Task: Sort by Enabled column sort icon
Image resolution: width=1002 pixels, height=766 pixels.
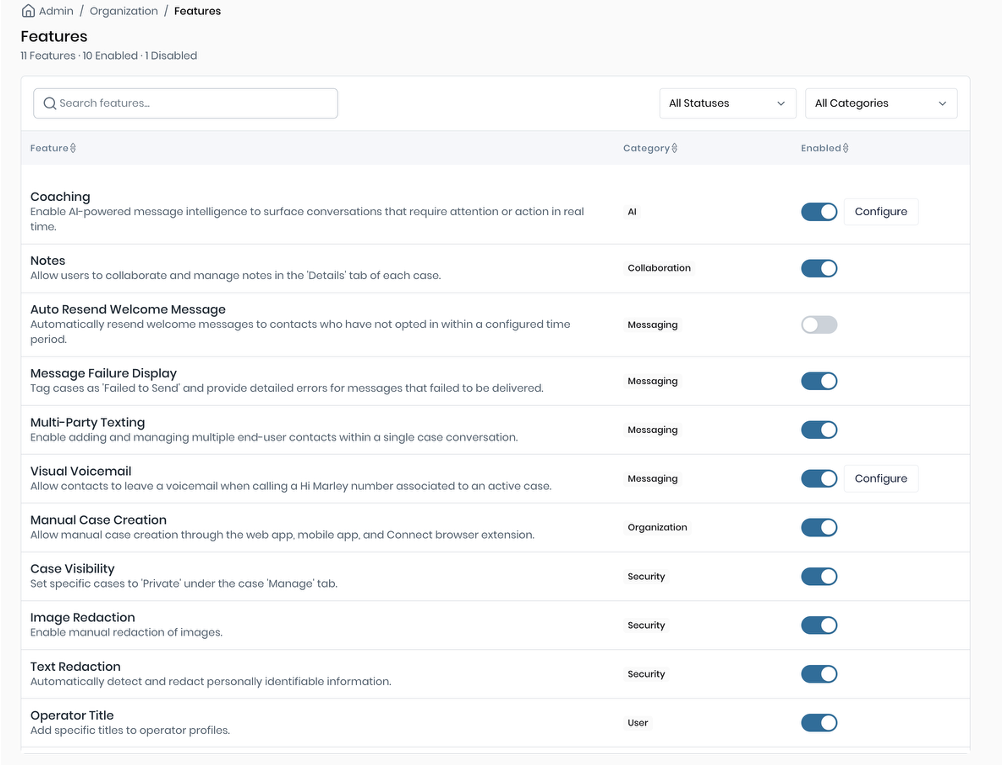Action: (845, 148)
